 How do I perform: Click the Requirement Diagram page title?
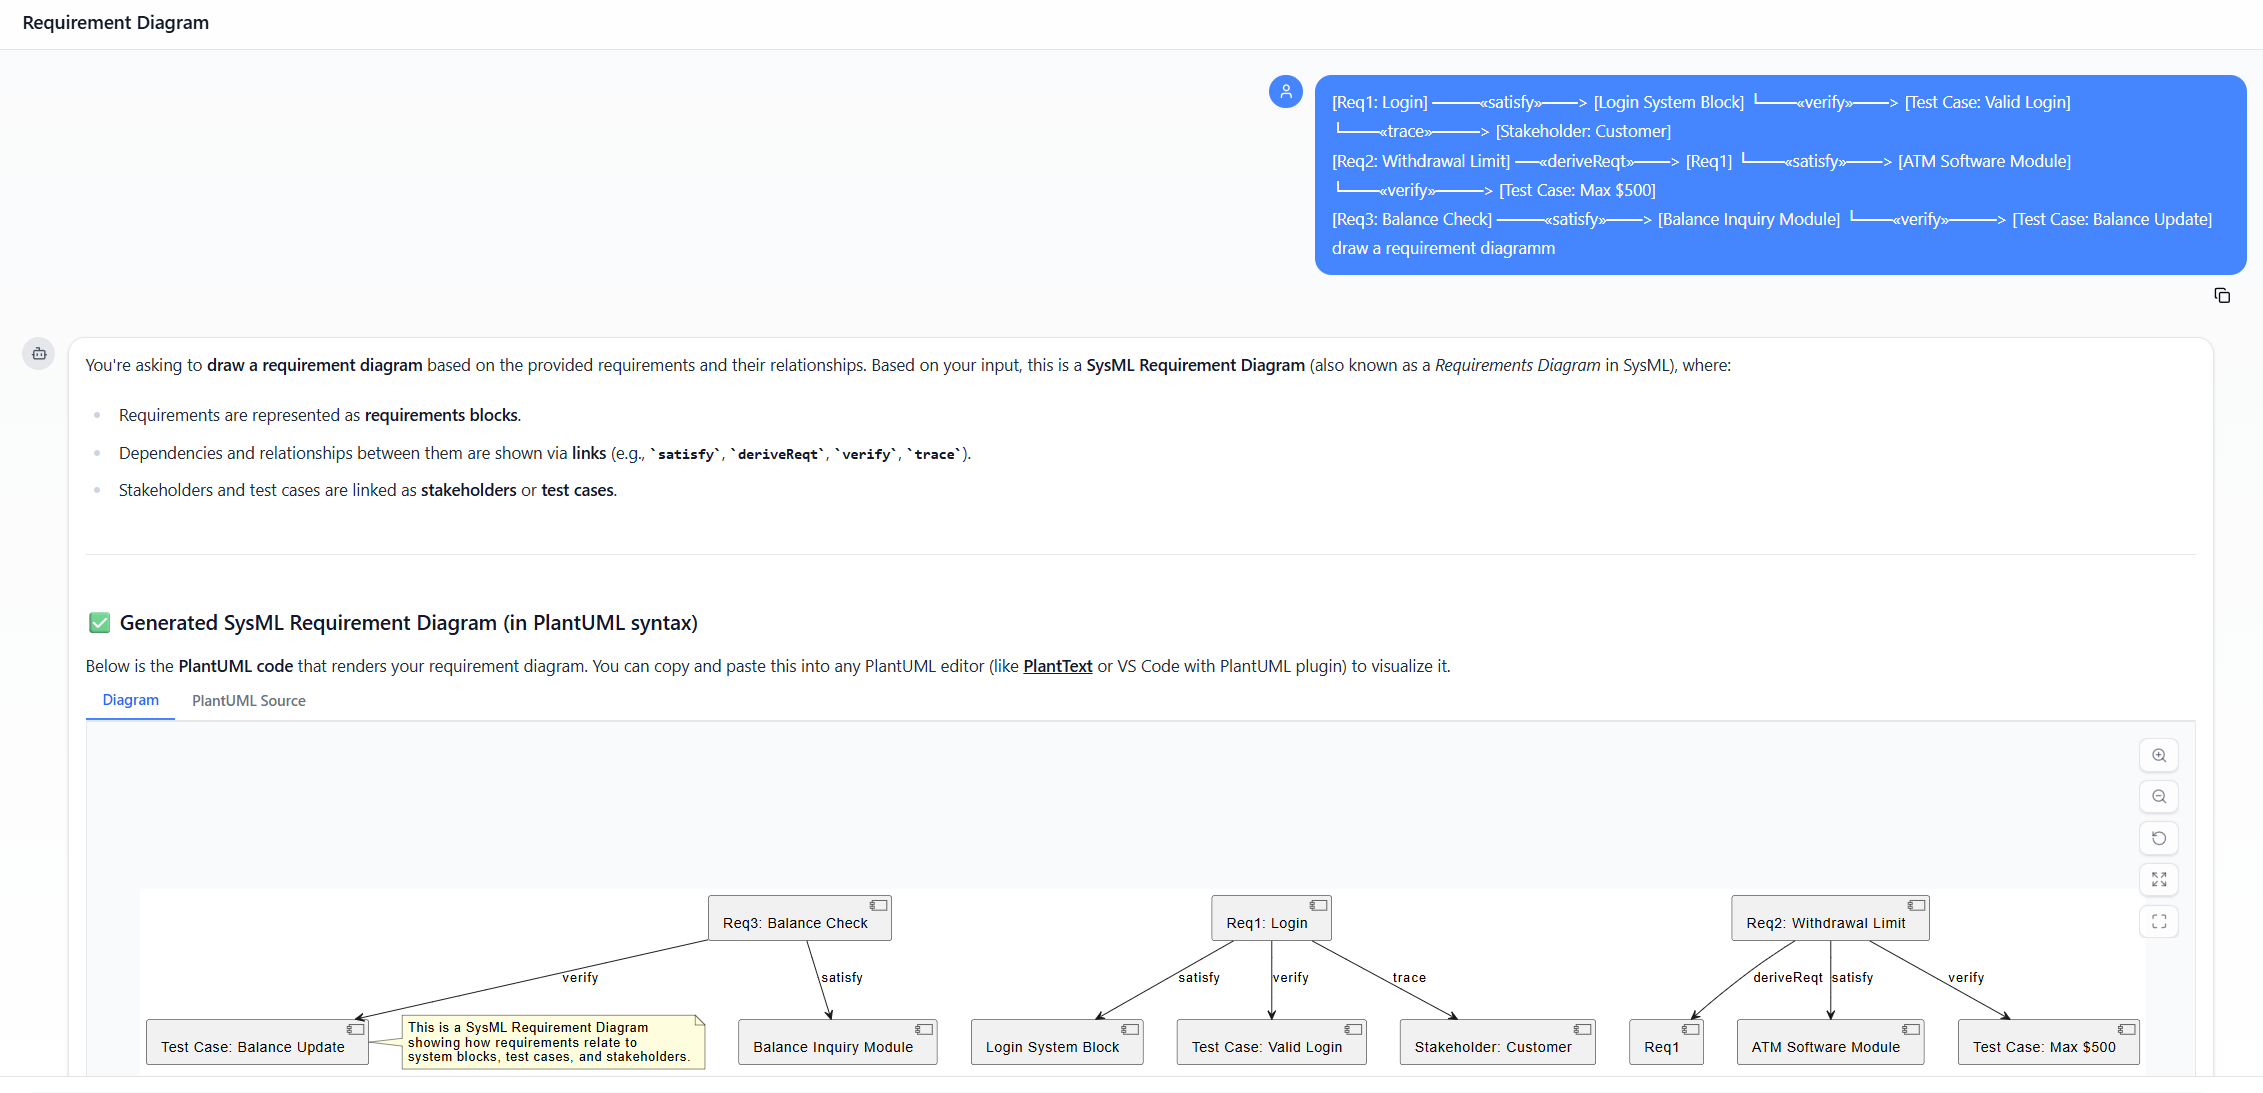pyautogui.click(x=116, y=23)
